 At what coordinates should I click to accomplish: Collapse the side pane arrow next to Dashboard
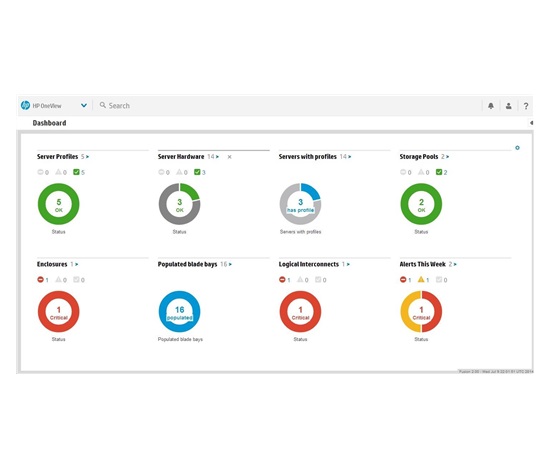tap(531, 123)
